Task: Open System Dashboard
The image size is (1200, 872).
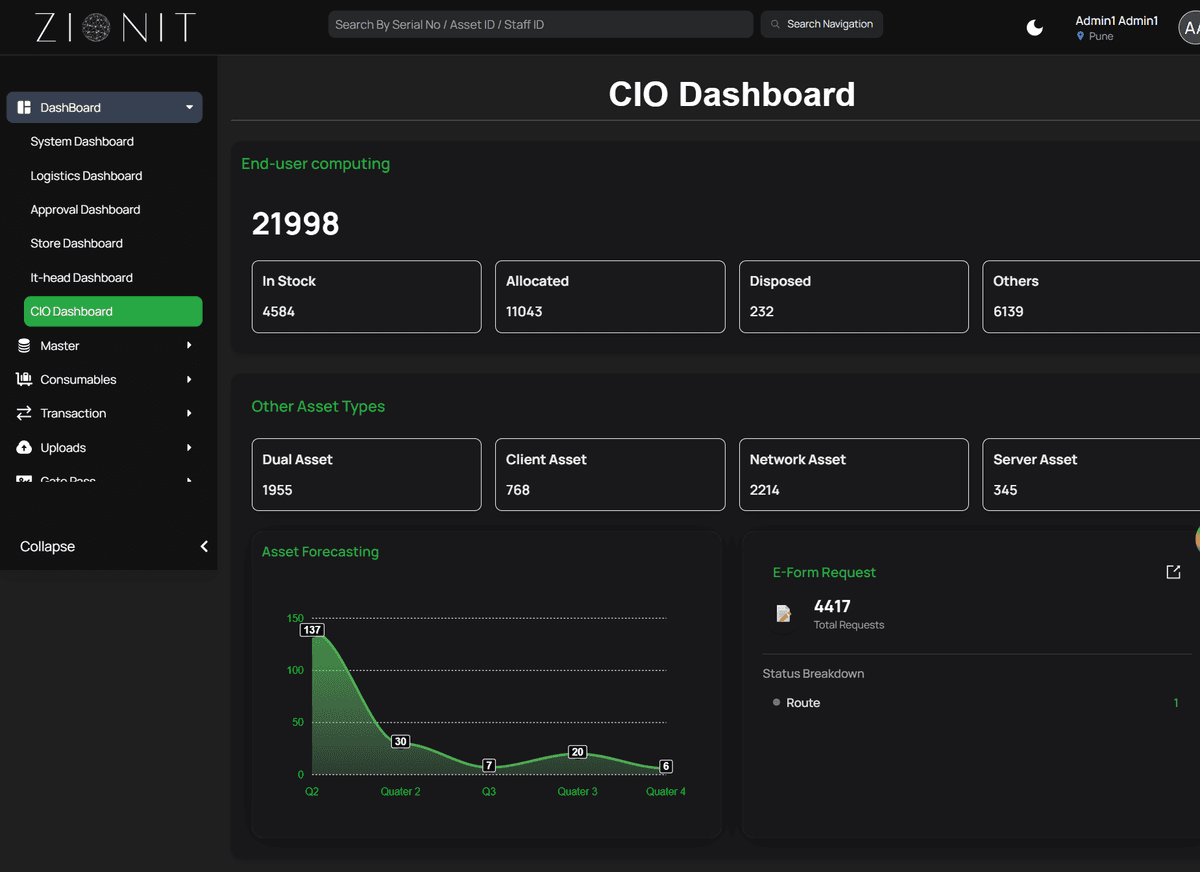Action: (82, 142)
